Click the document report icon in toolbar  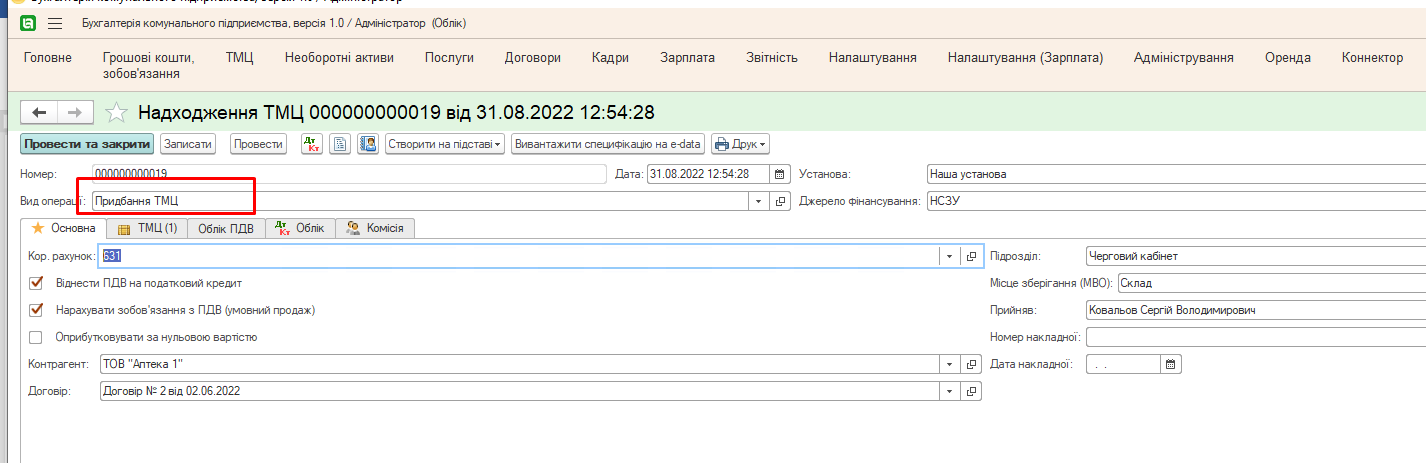[x=340, y=144]
